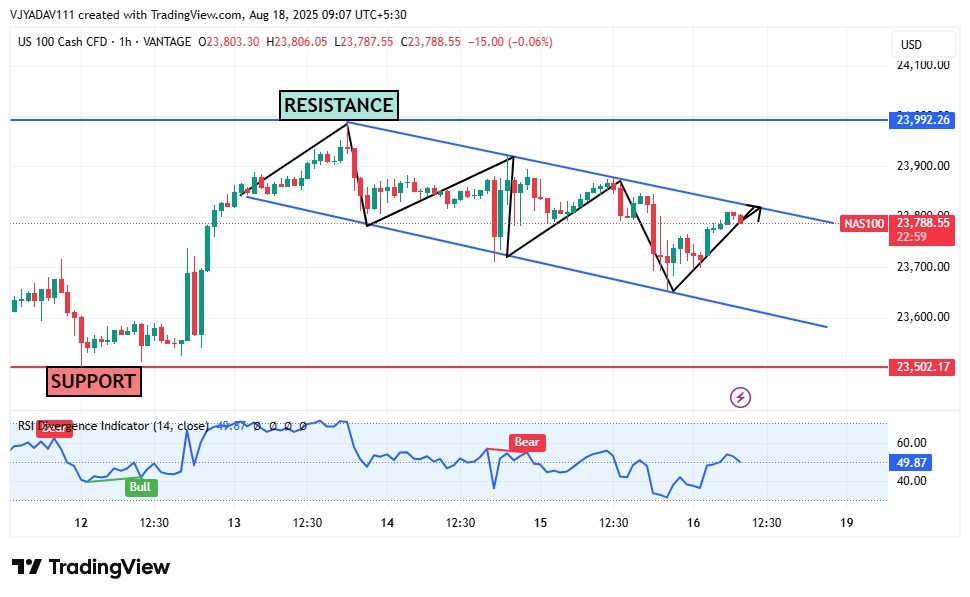Select the 23,992.26 resistance price label
The width and height of the screenshot is (970, 597).
click(x=920, y=120)
